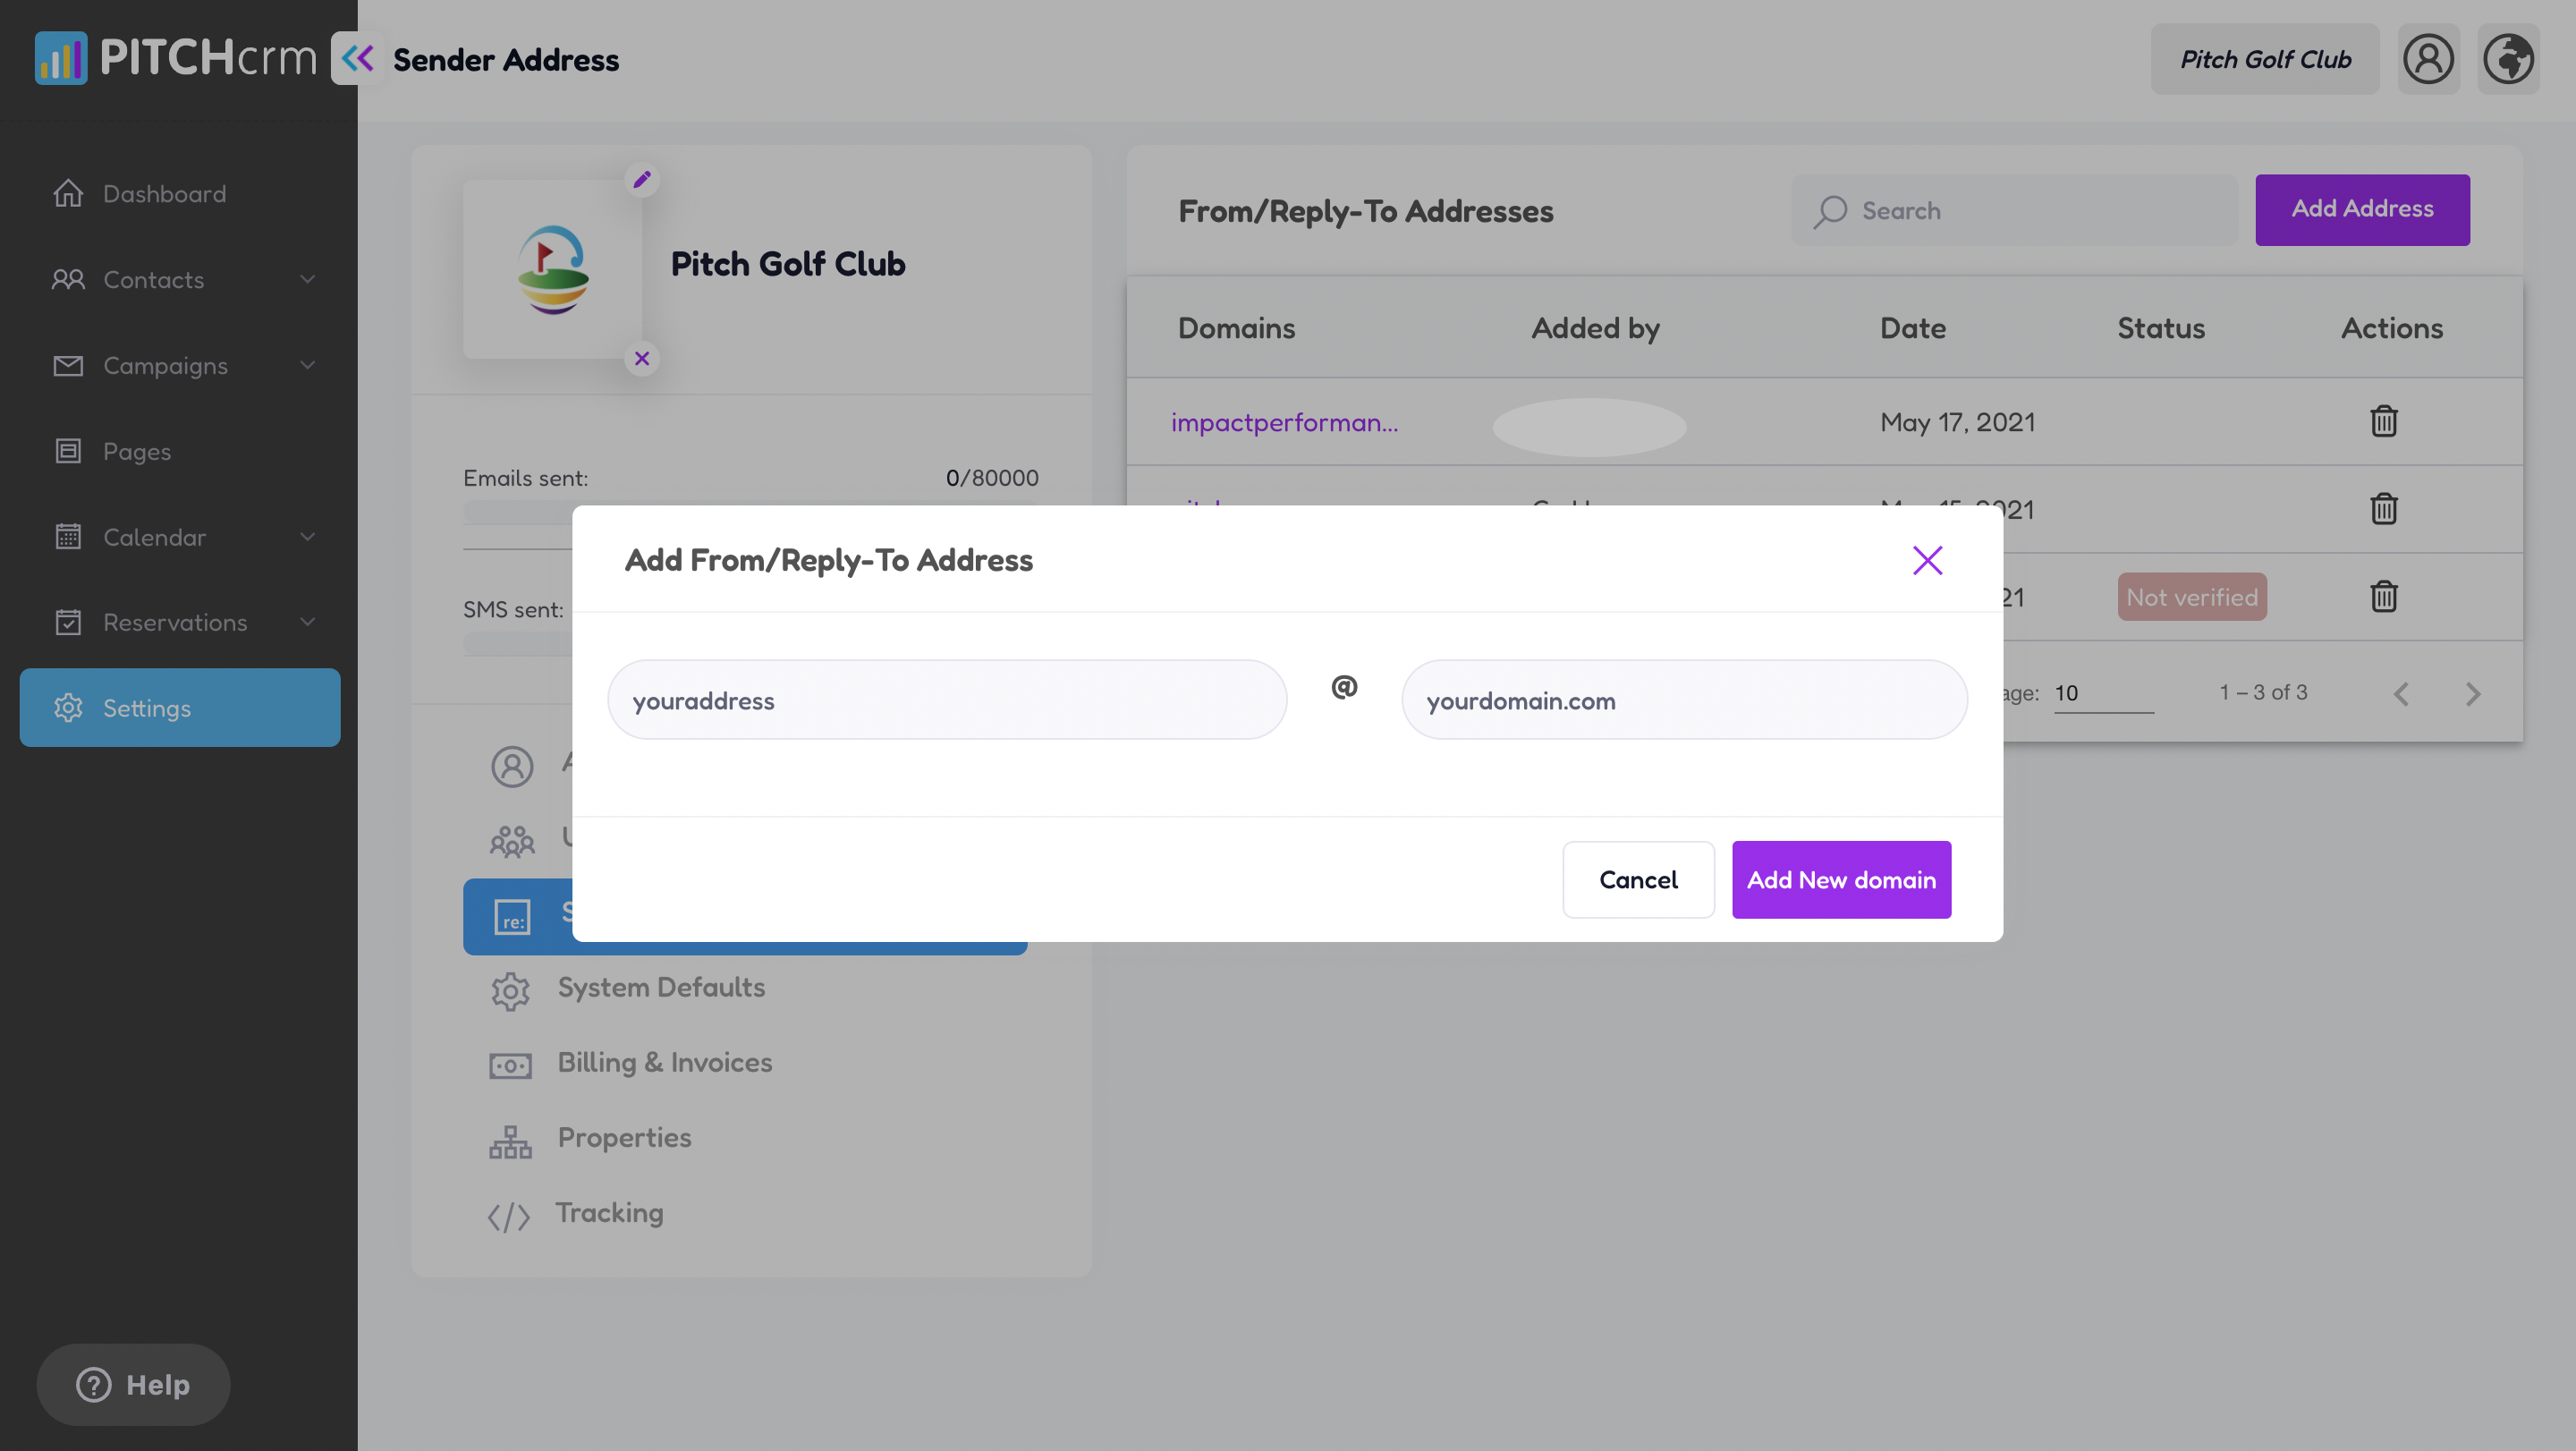Viewport: 2576px width, 1451px height.
Task: Go to the previous table page
Action: coord(2401,693)
